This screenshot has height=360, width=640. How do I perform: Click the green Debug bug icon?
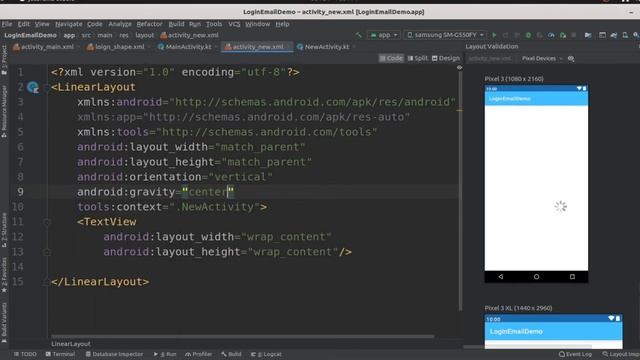[528, 35]
